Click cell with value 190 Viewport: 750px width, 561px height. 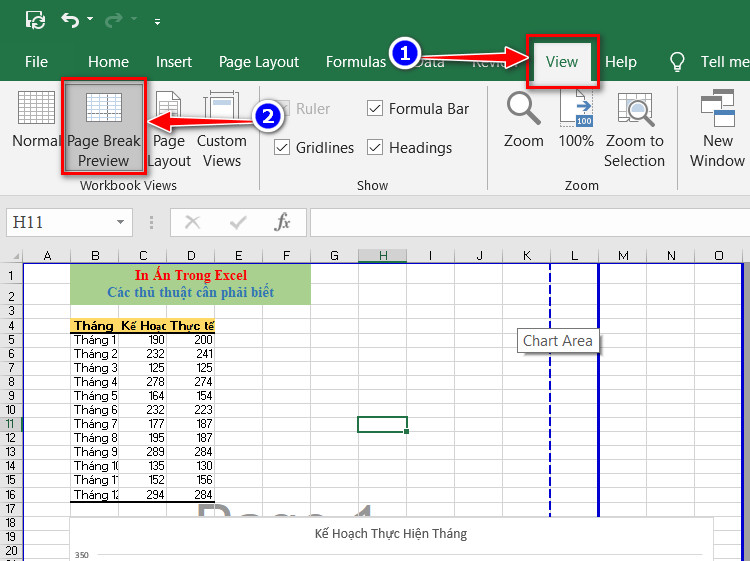coord(143,340)
